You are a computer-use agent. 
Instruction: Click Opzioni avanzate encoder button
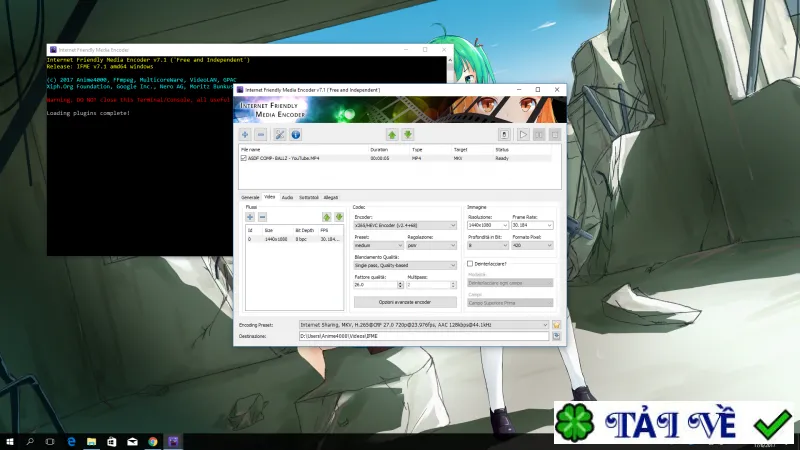click(x=405, y=302)
